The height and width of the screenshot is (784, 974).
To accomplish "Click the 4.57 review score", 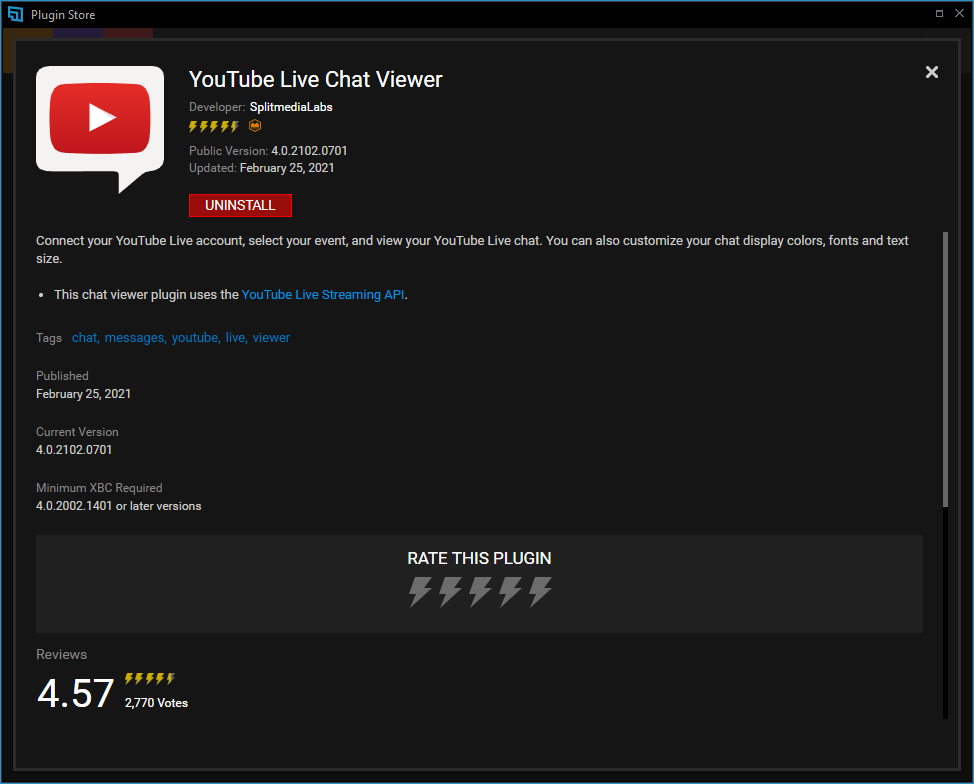I will (x=76, y=693).
